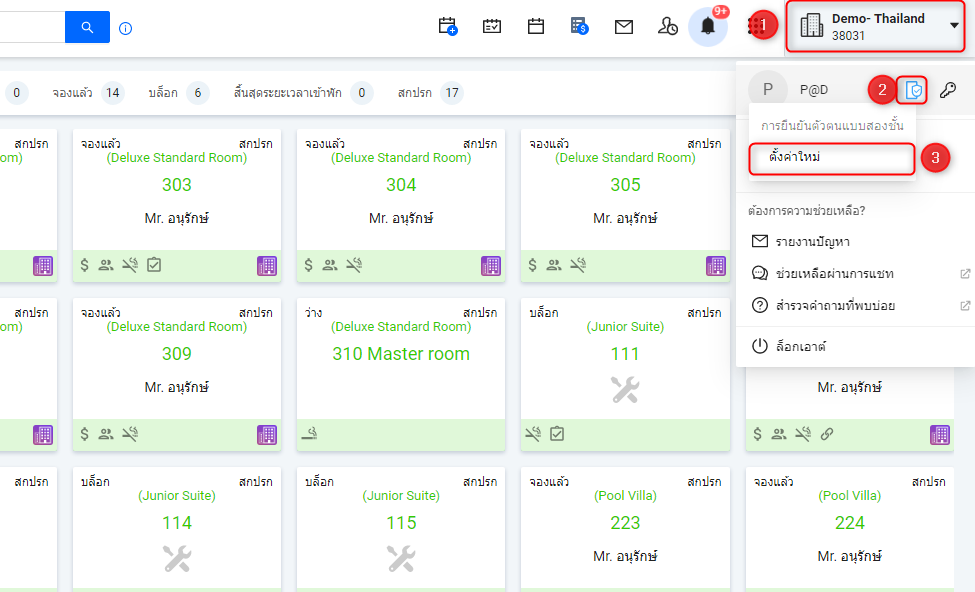
Task: Click the guests icon on room 303
Action: pyautogui.click(x=106, y=266)
